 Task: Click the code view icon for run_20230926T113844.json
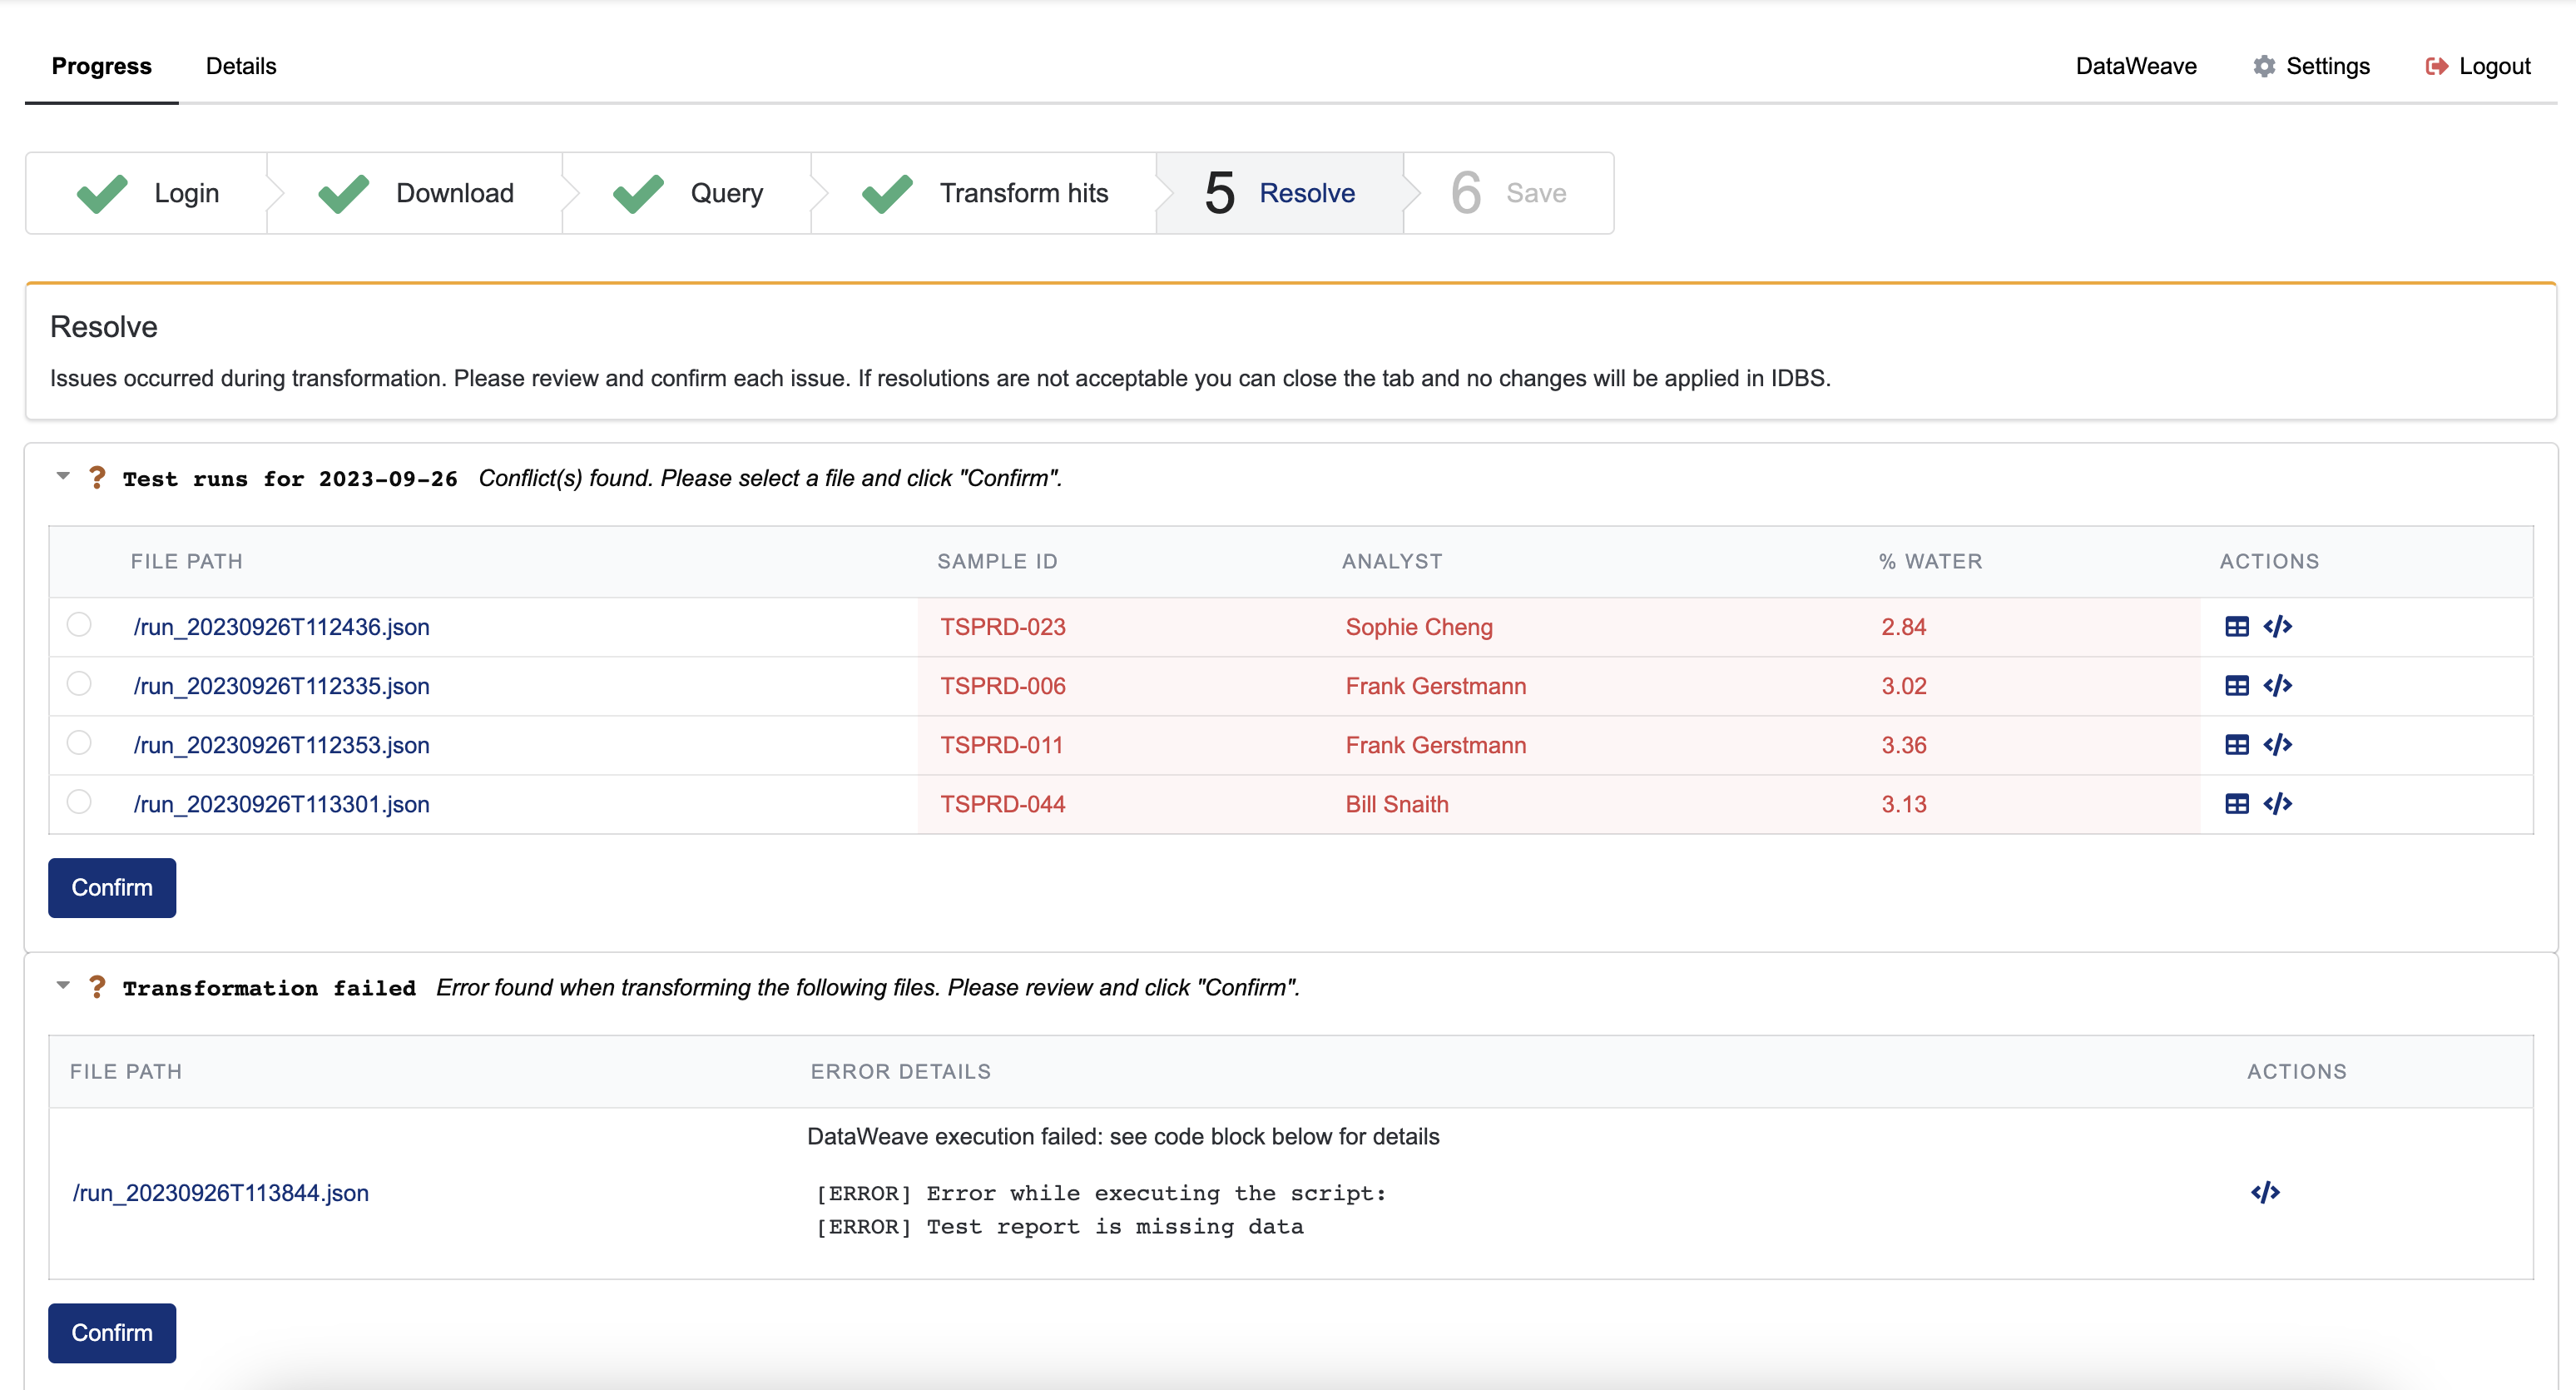[2263, 1191]
